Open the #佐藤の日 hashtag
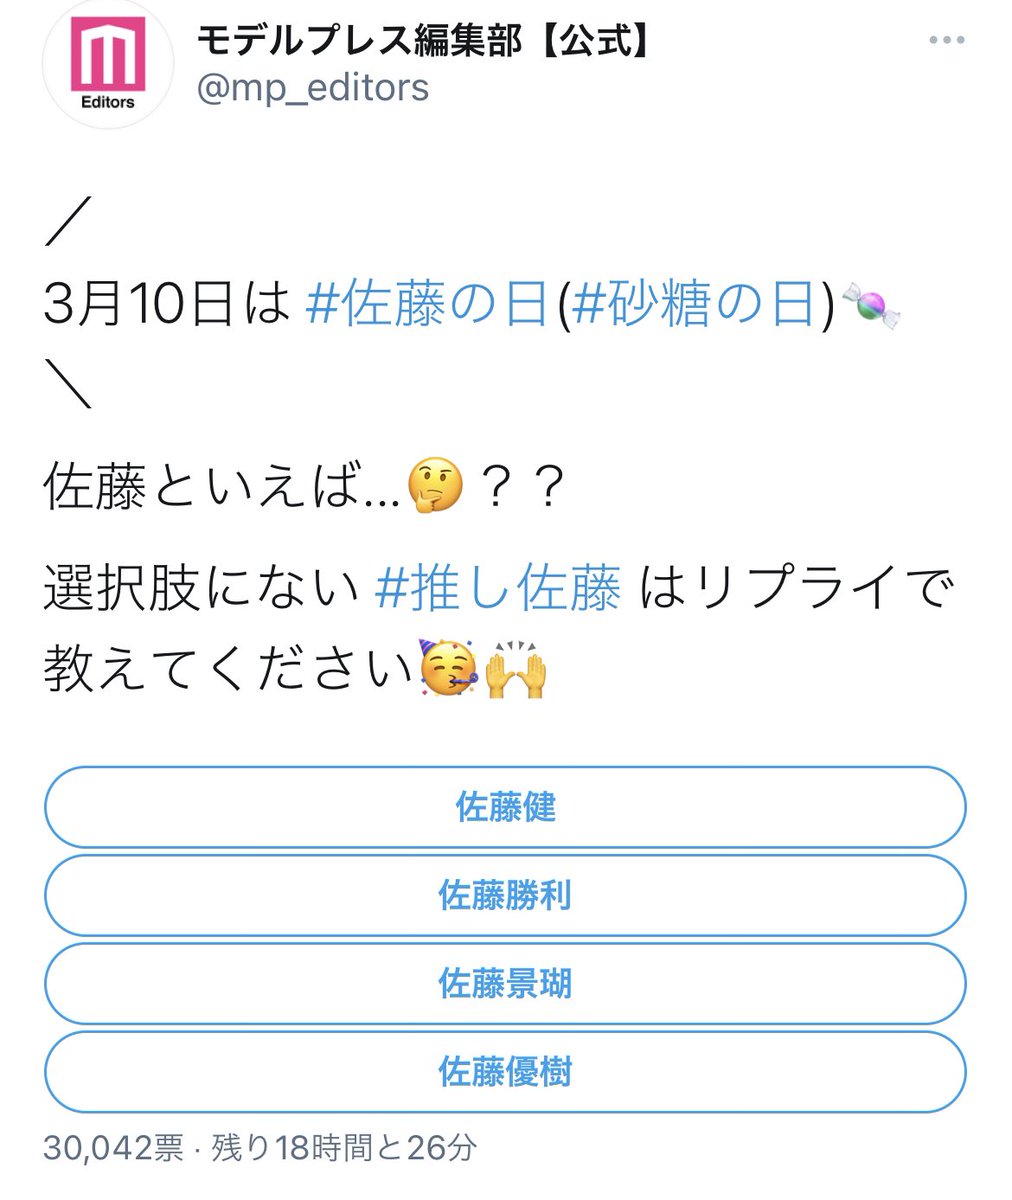The height and width of the screenshot is (1200, 1012). coord(426,306)
